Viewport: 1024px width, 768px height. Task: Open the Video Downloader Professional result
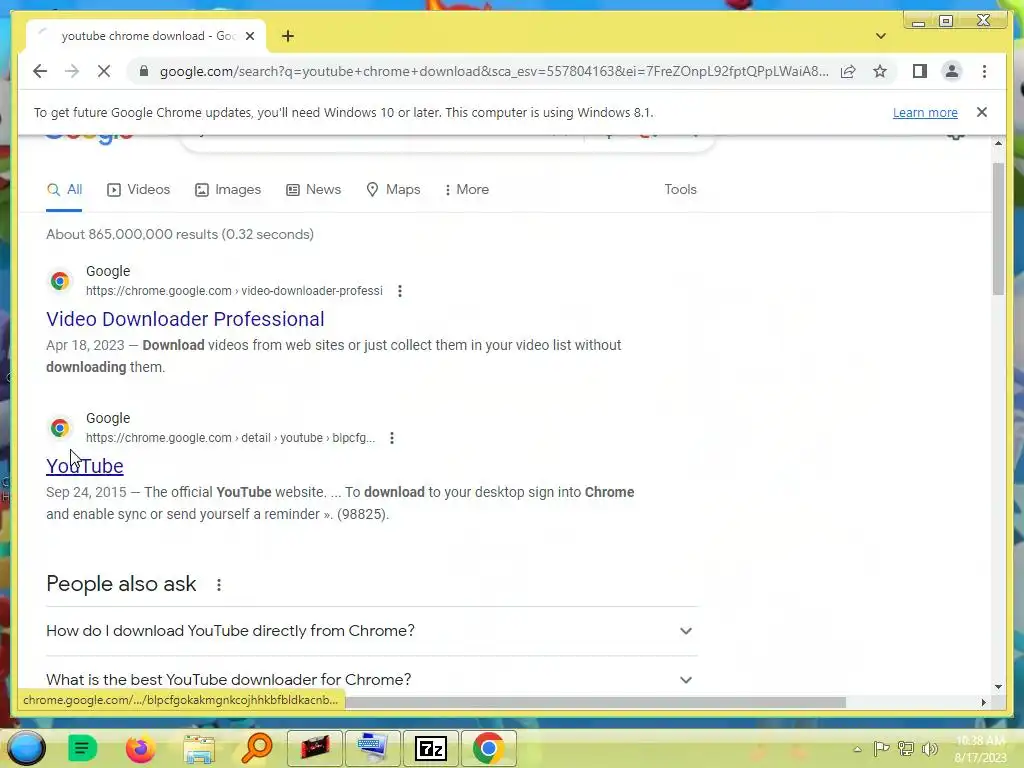tap(185, 319)
